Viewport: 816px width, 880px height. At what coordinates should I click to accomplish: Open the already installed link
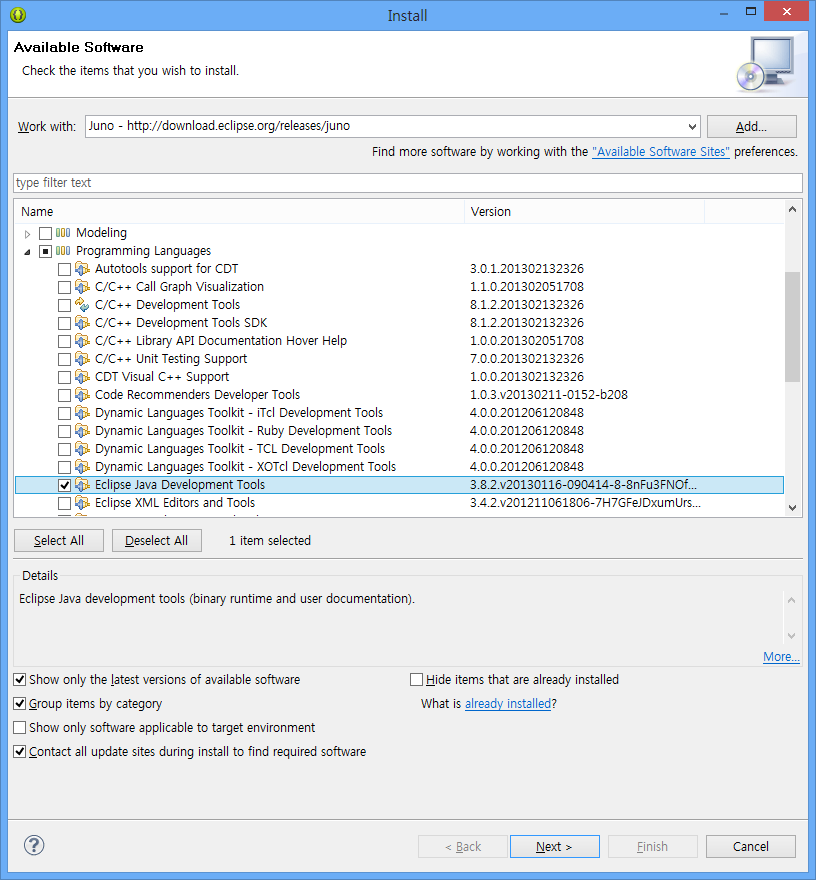[x=508, y=704]
